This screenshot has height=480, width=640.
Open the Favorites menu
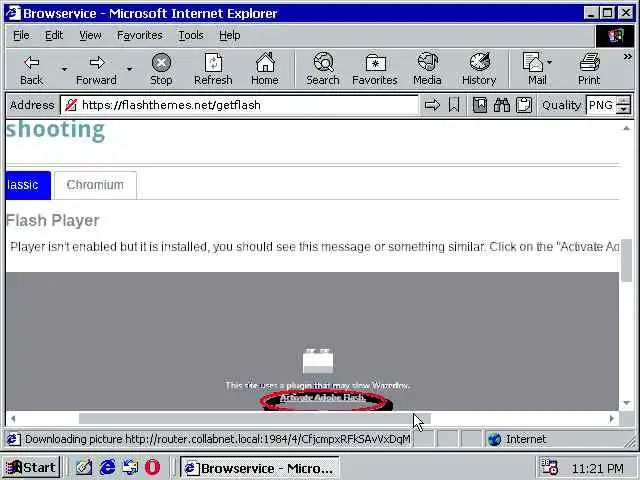140,36
